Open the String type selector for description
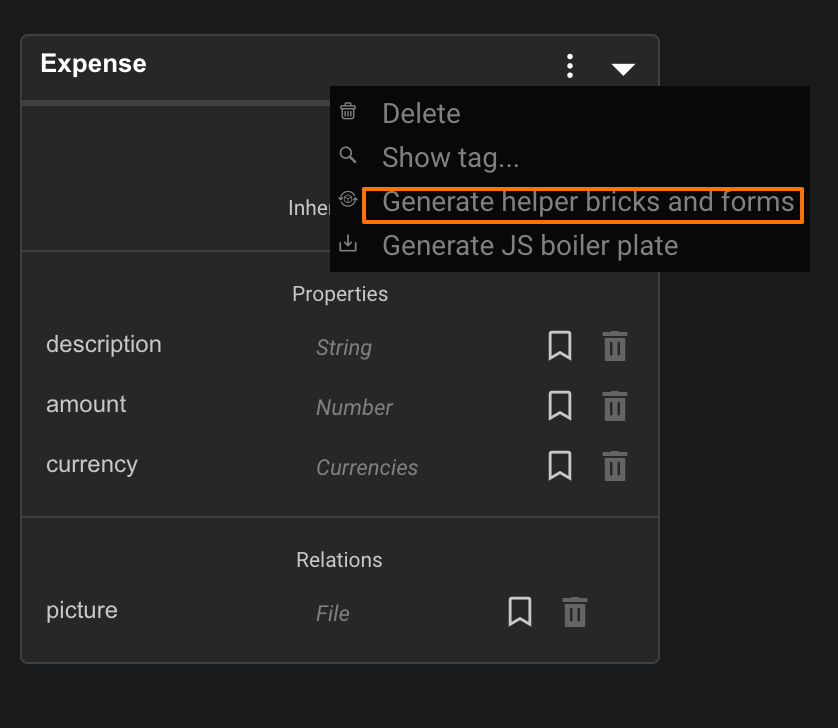 tap(343, 348)
